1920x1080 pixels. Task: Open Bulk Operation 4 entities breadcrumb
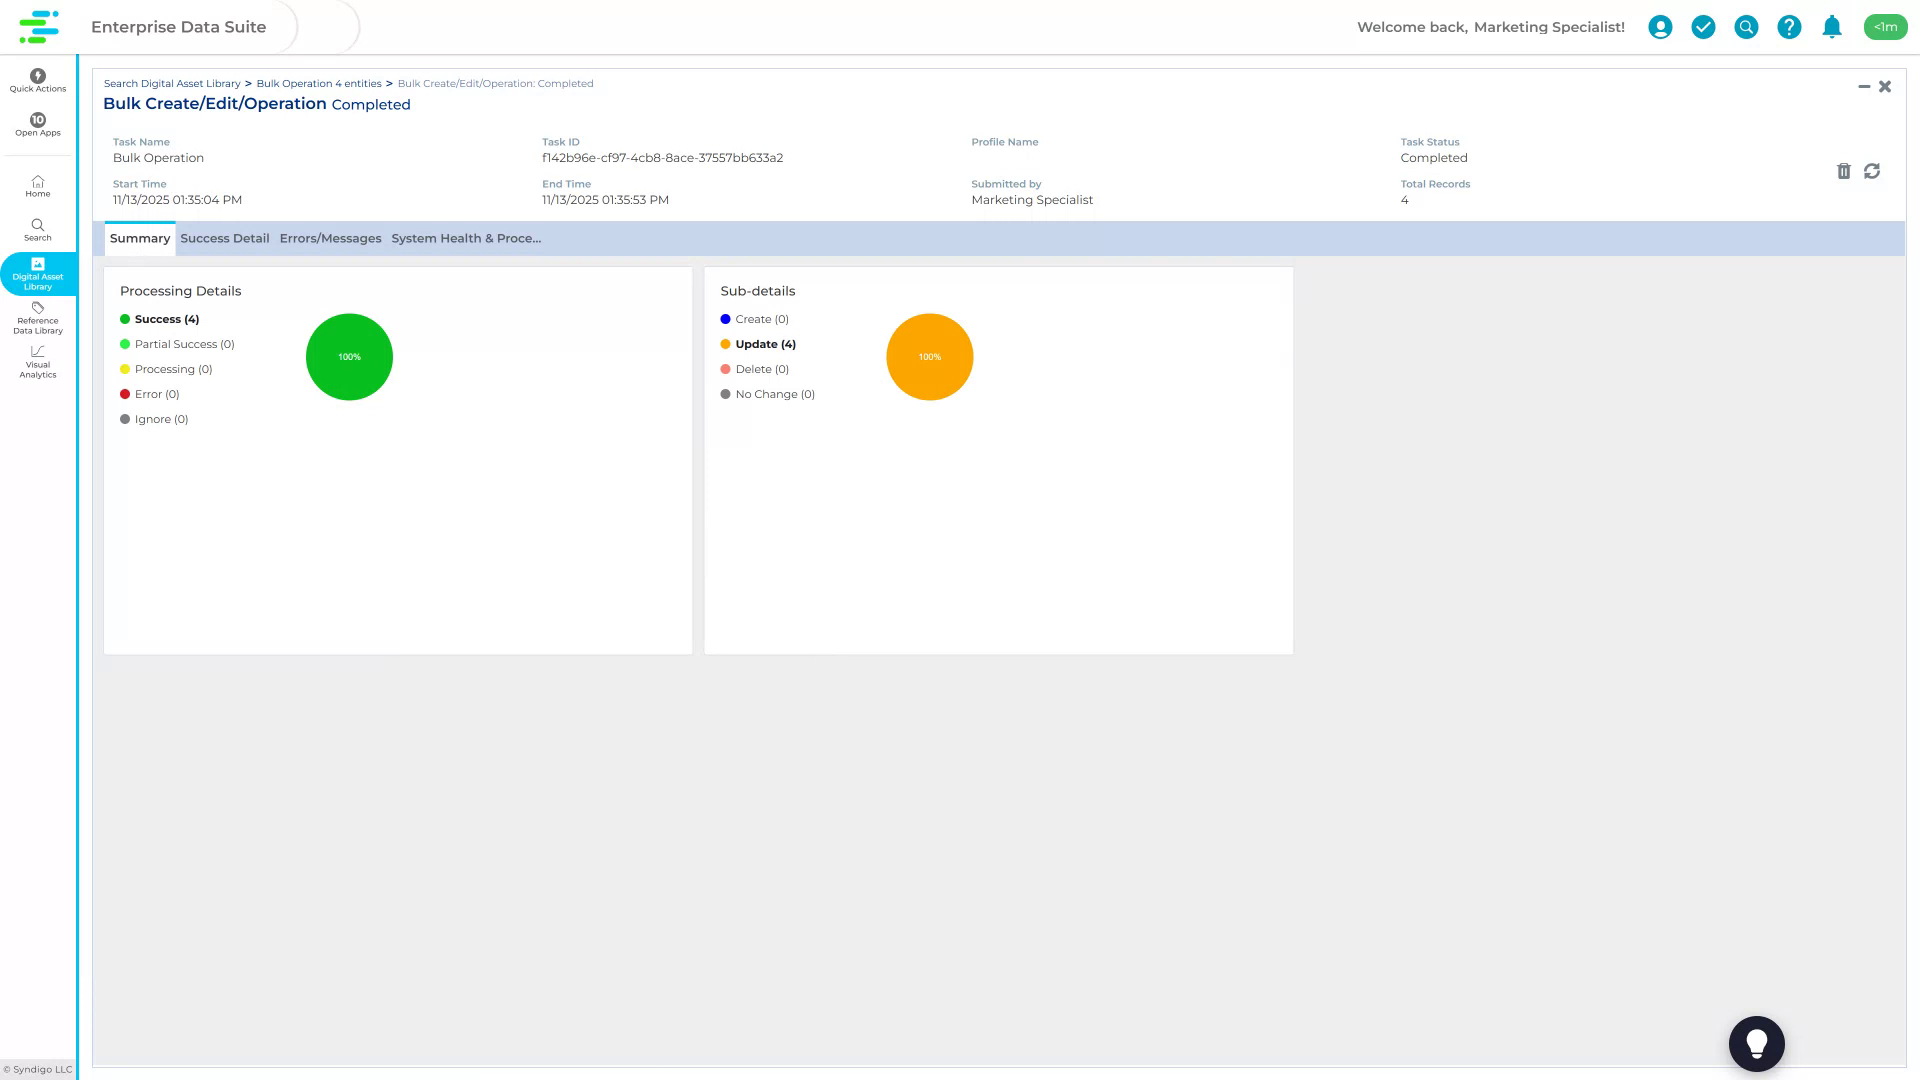tap(318, 83)
